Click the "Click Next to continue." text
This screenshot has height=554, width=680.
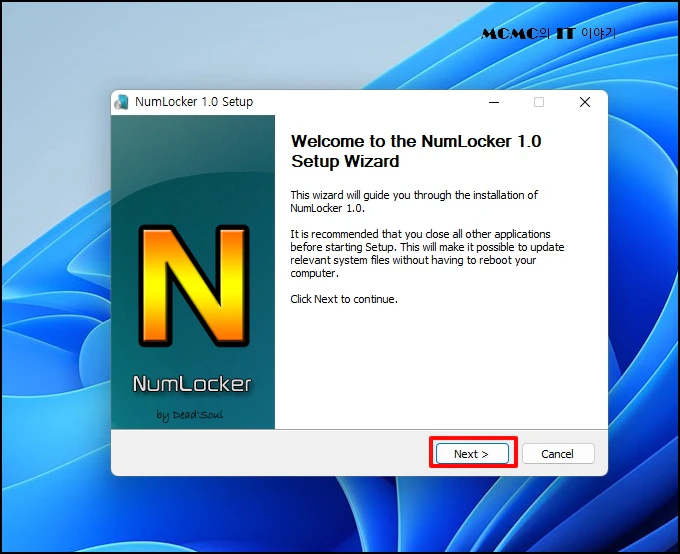pyautogui.click(x=344, y=299)
